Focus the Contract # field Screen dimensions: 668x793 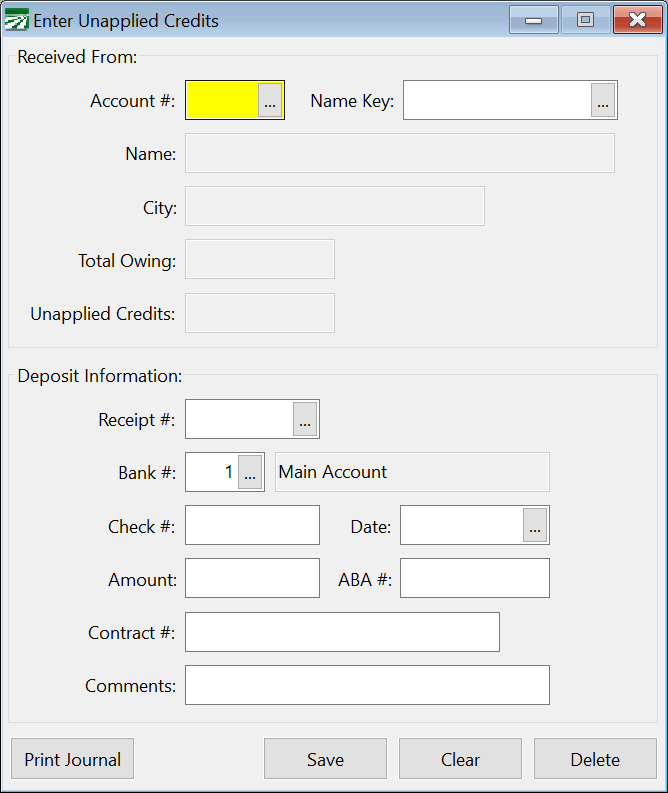(x=342, y=632)
